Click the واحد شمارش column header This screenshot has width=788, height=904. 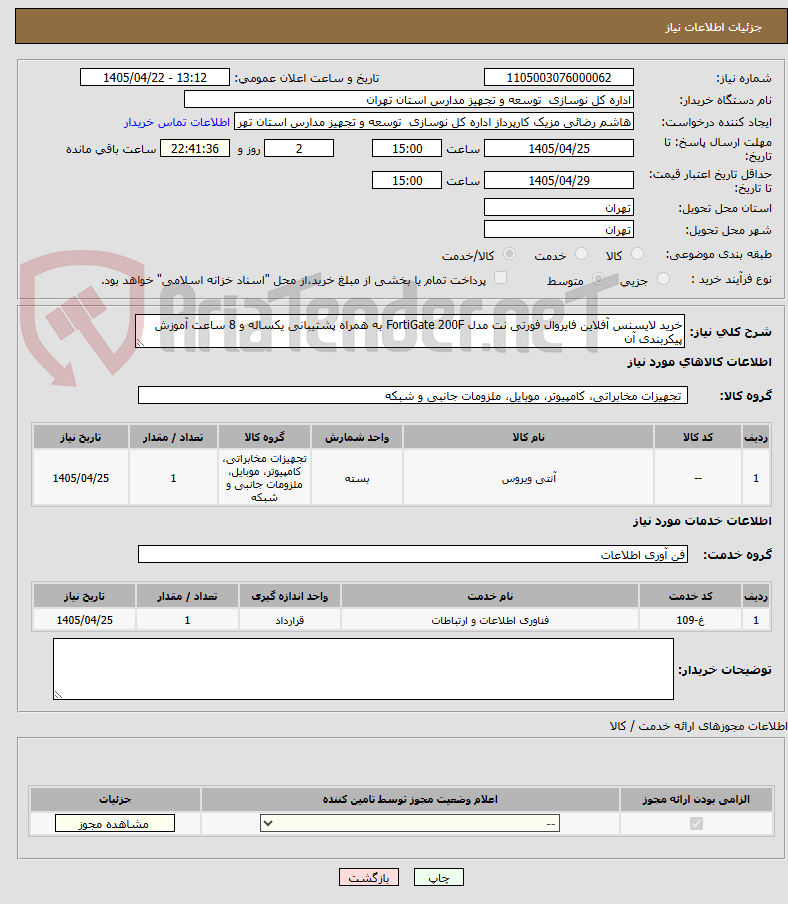[x=357, y=437]
